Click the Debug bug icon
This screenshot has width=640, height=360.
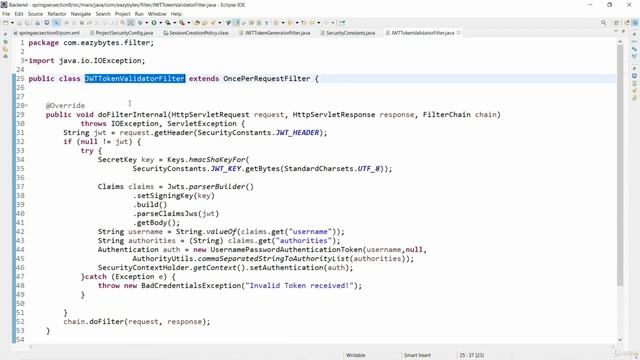point(140,23)
